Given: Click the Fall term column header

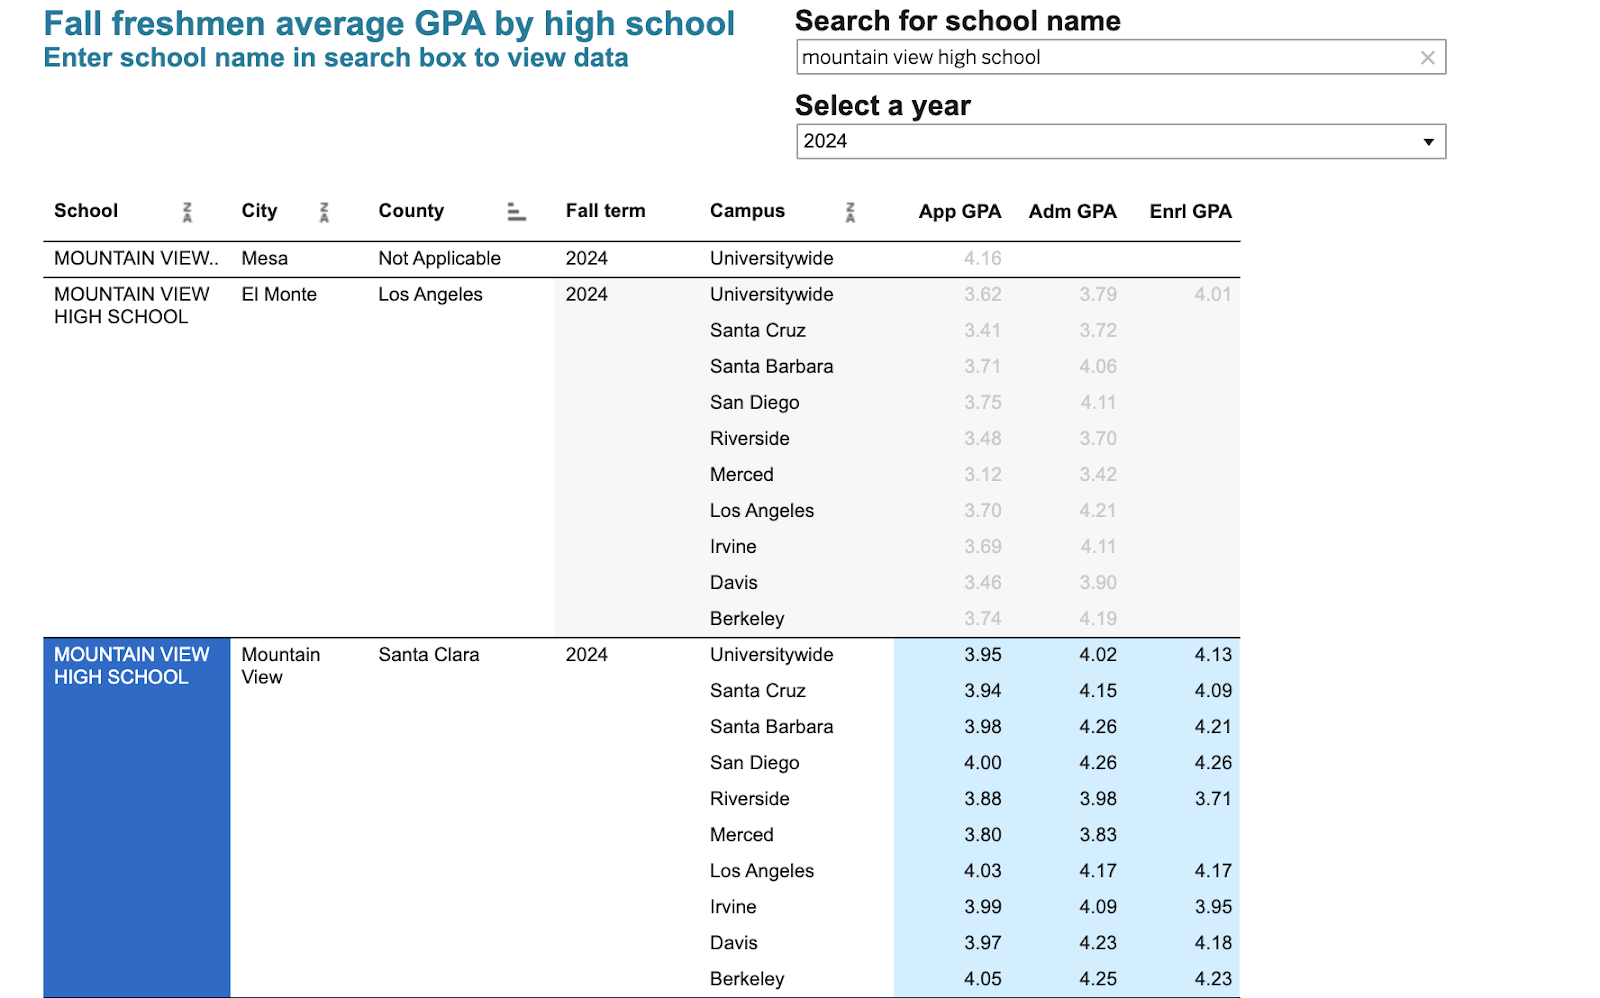Looking at the screenshot, I should tap(605, 211).
